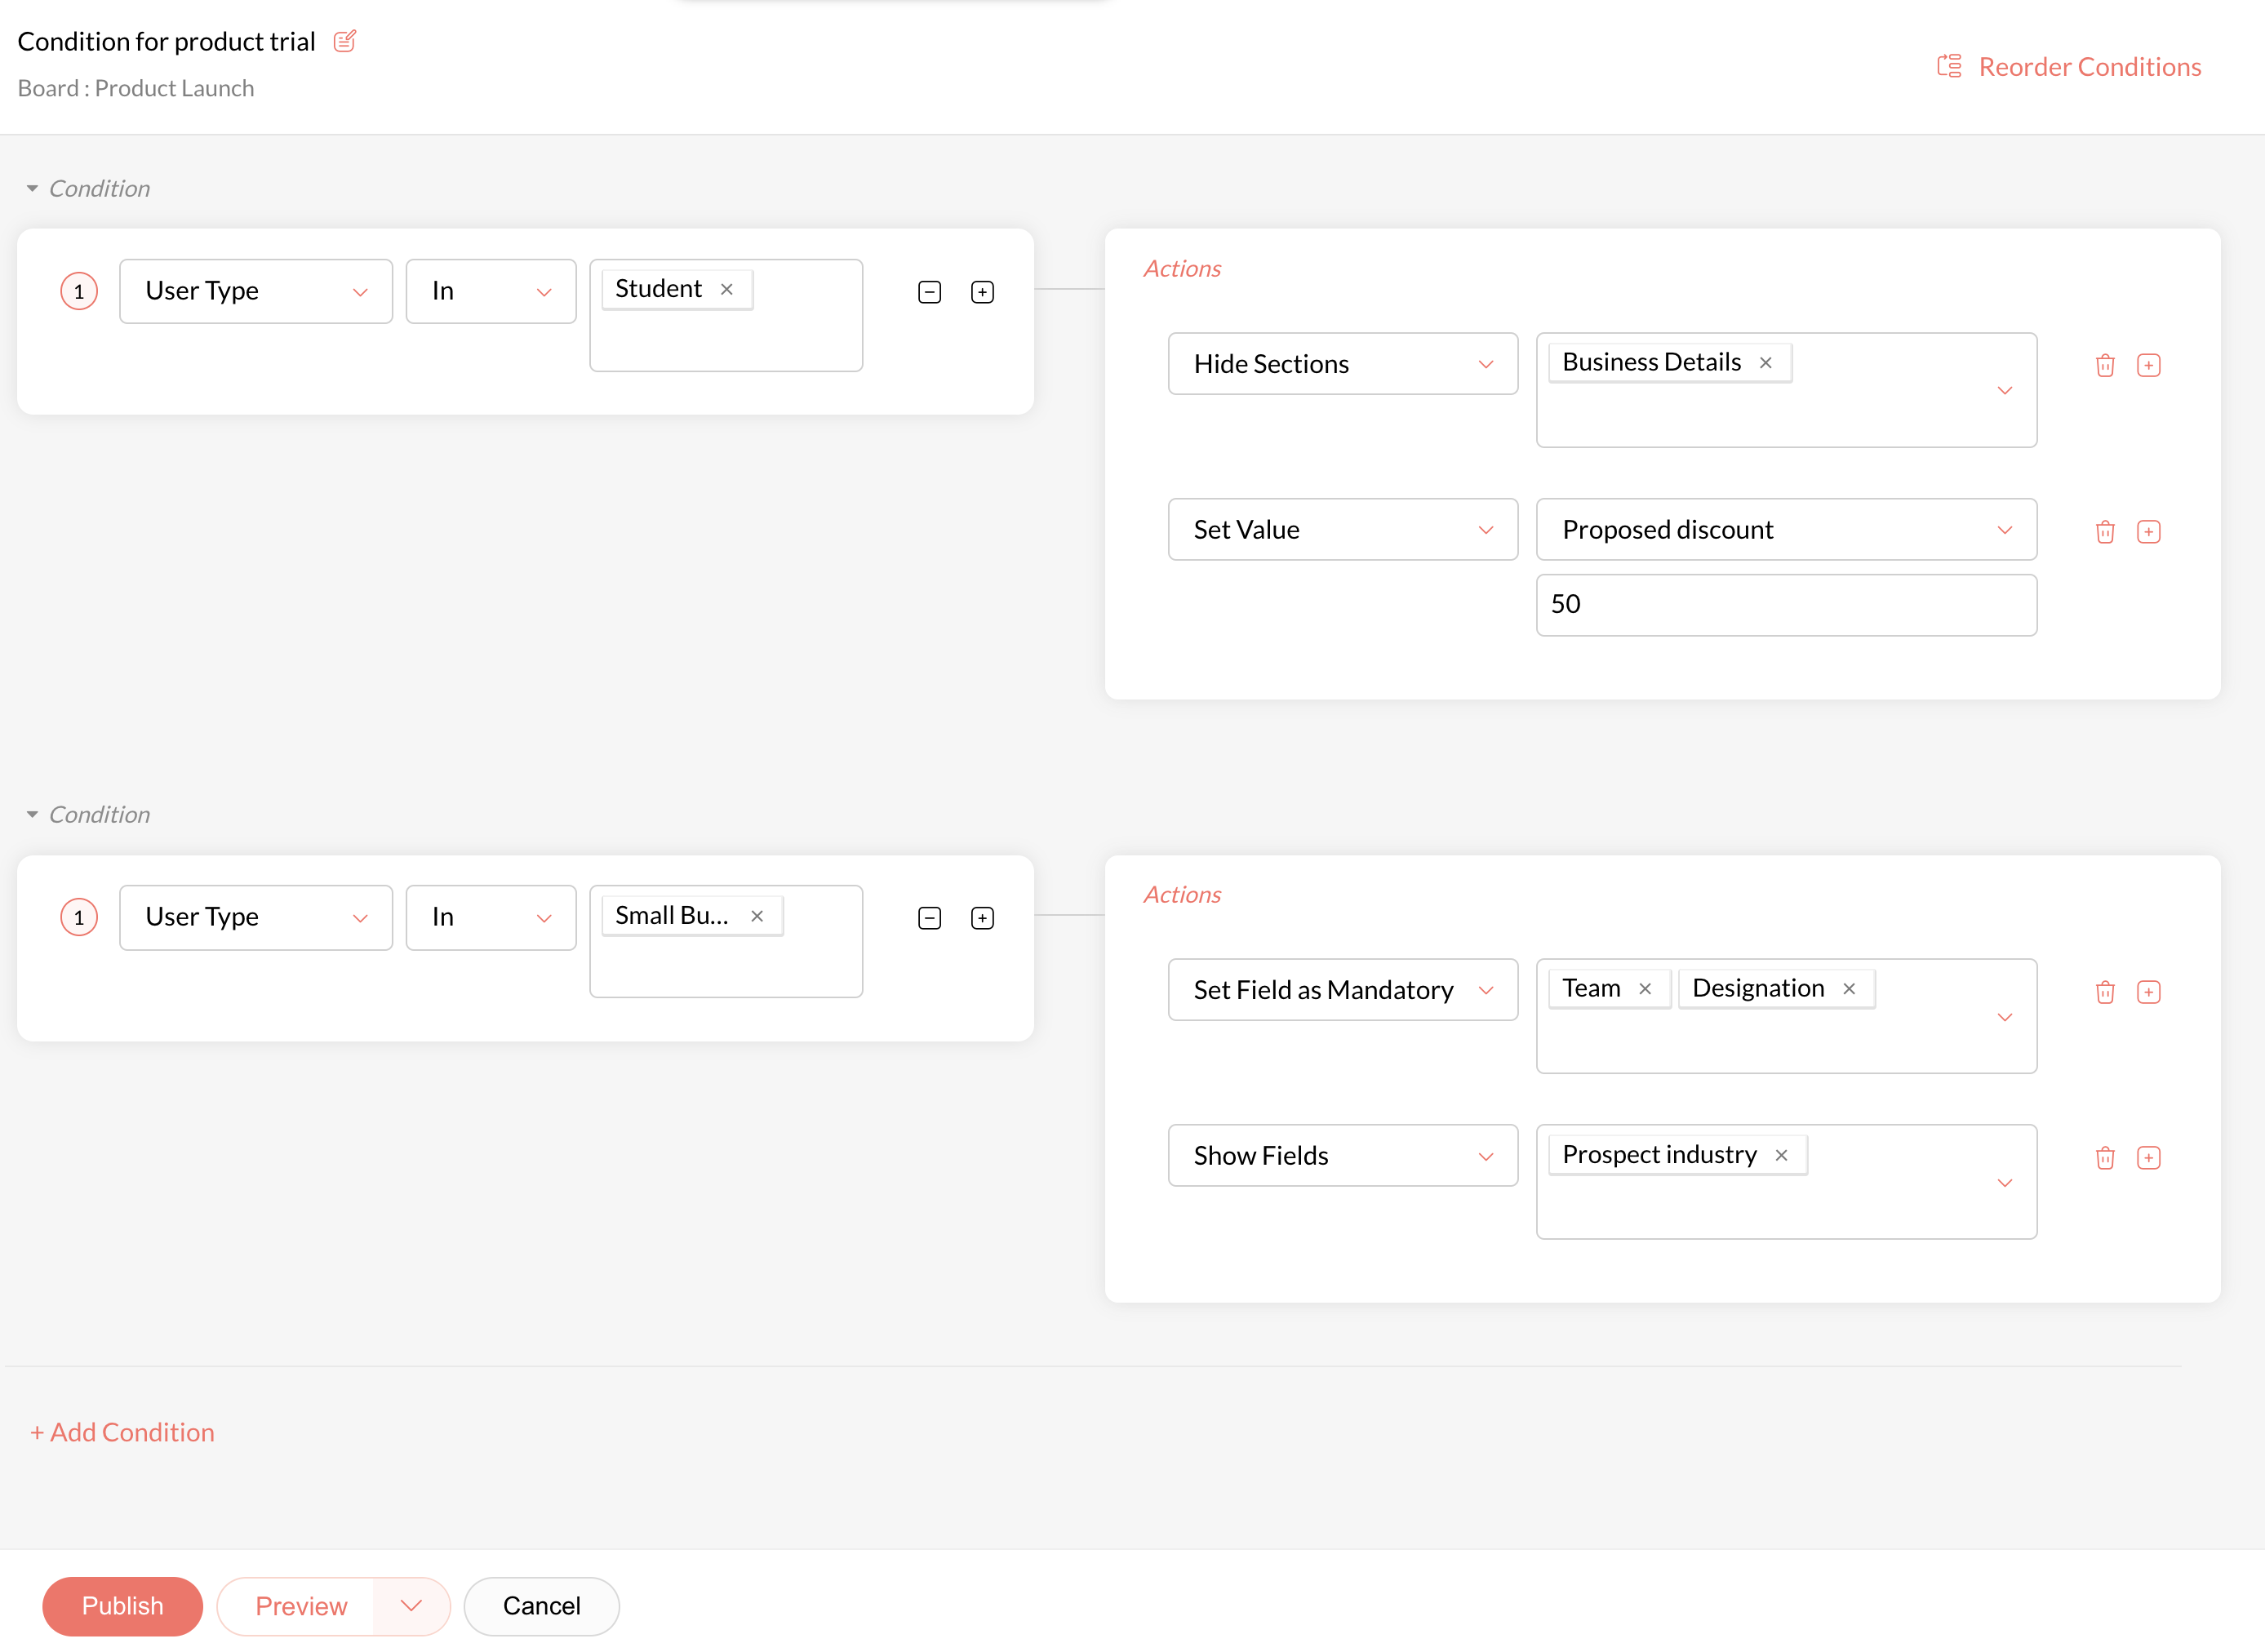This screenshot has height=1652, width=2265.
Task: Remove the Student tag
Action: tap(727, 289)
